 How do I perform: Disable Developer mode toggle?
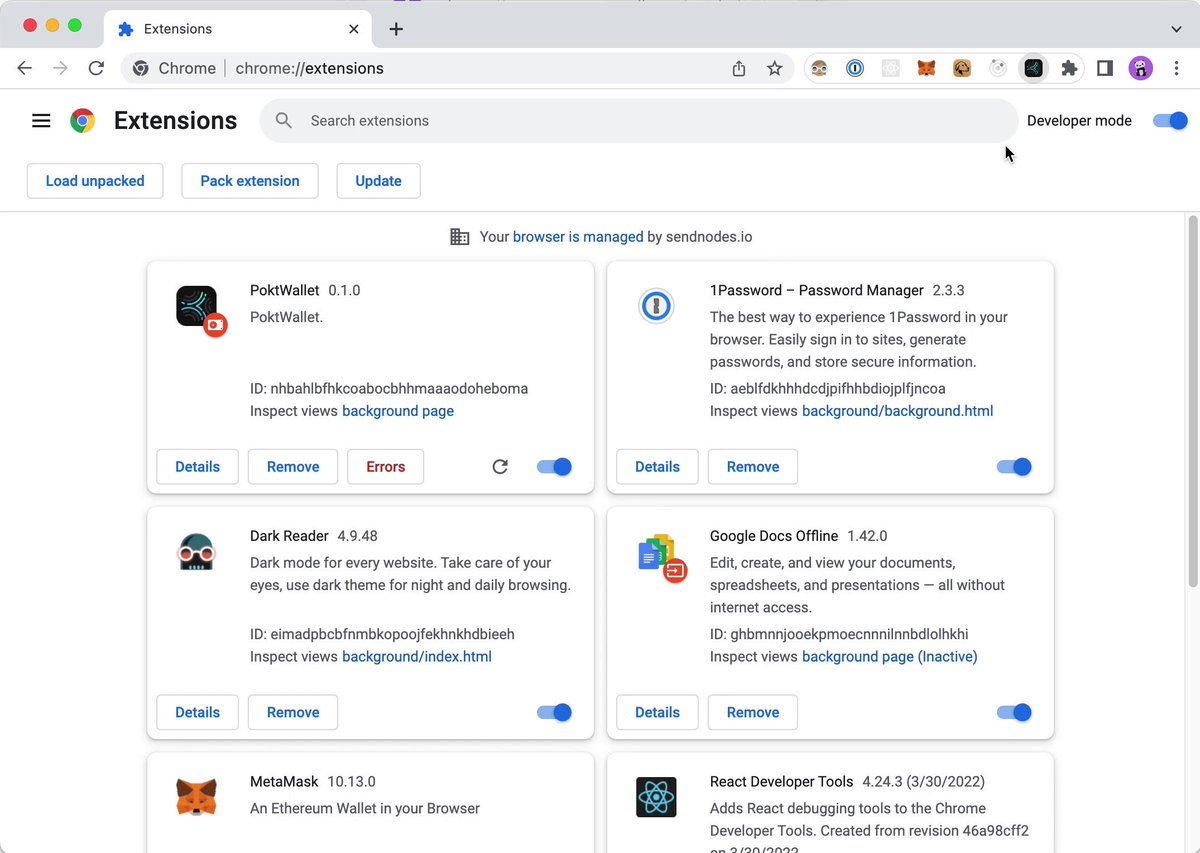[x=1169, y=121]
